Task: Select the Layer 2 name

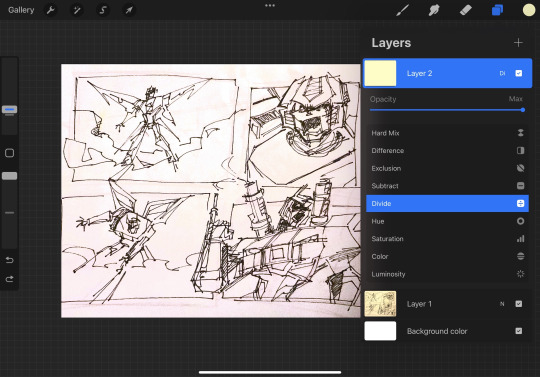Action: [x=419, y=73]
